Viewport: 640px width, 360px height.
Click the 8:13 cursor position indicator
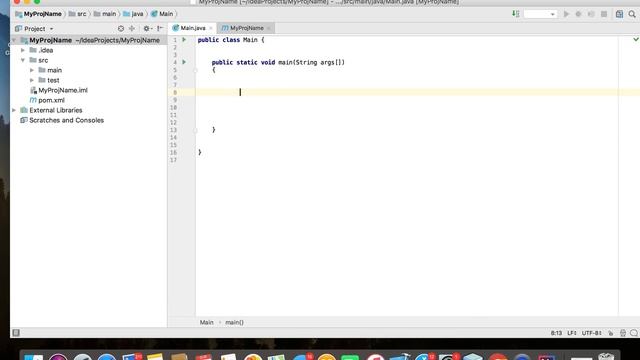(556, 333)
